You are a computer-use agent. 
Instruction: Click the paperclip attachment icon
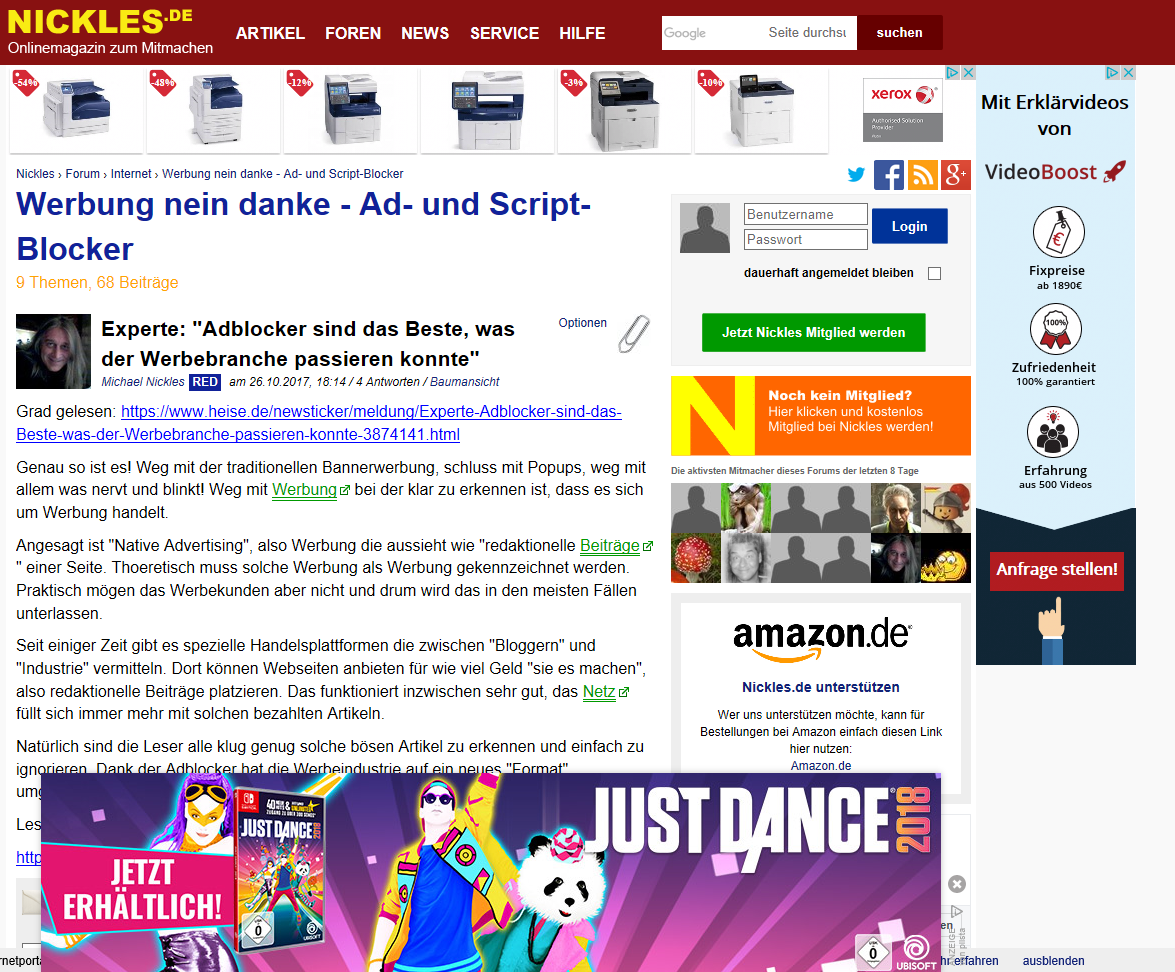tap(633, 333)
